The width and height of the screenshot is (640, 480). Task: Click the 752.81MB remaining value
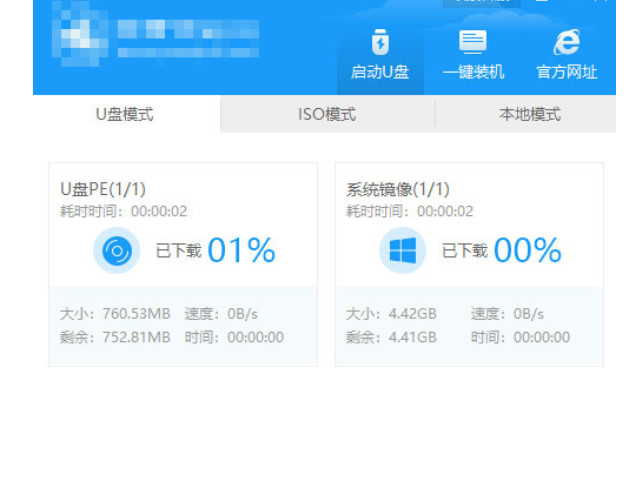pos(136,338)
